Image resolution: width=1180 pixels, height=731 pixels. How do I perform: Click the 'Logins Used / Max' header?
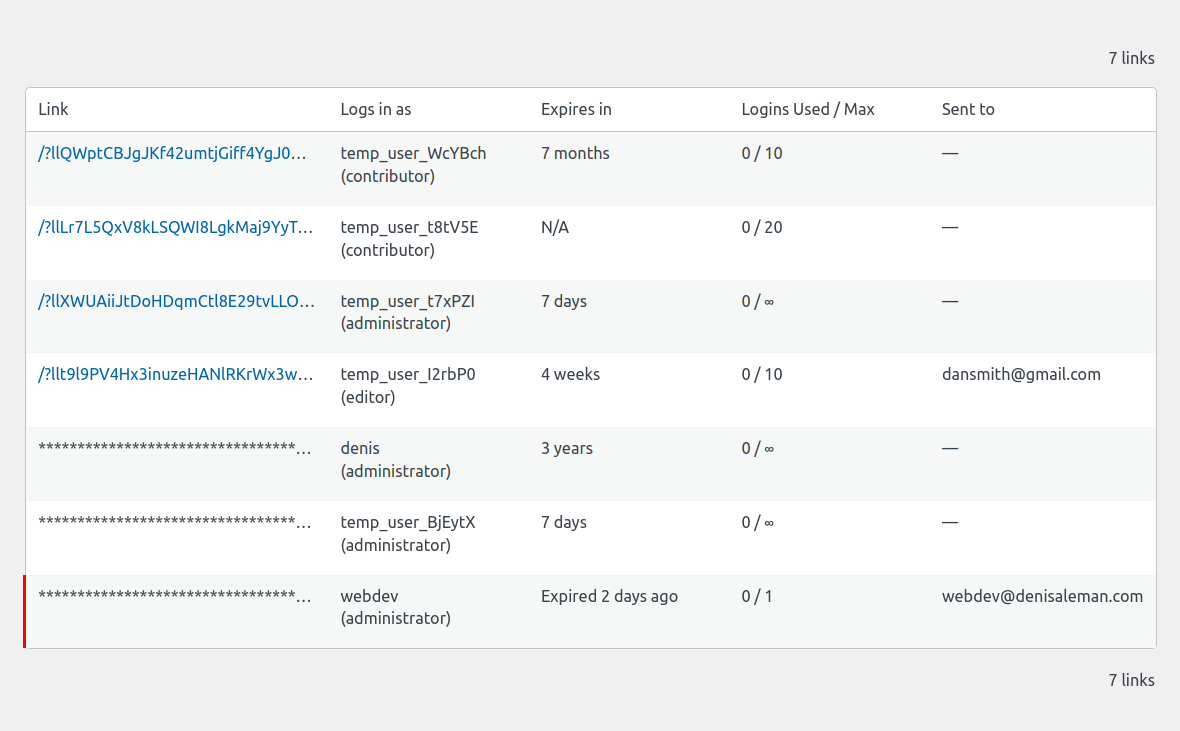(808, 109)
